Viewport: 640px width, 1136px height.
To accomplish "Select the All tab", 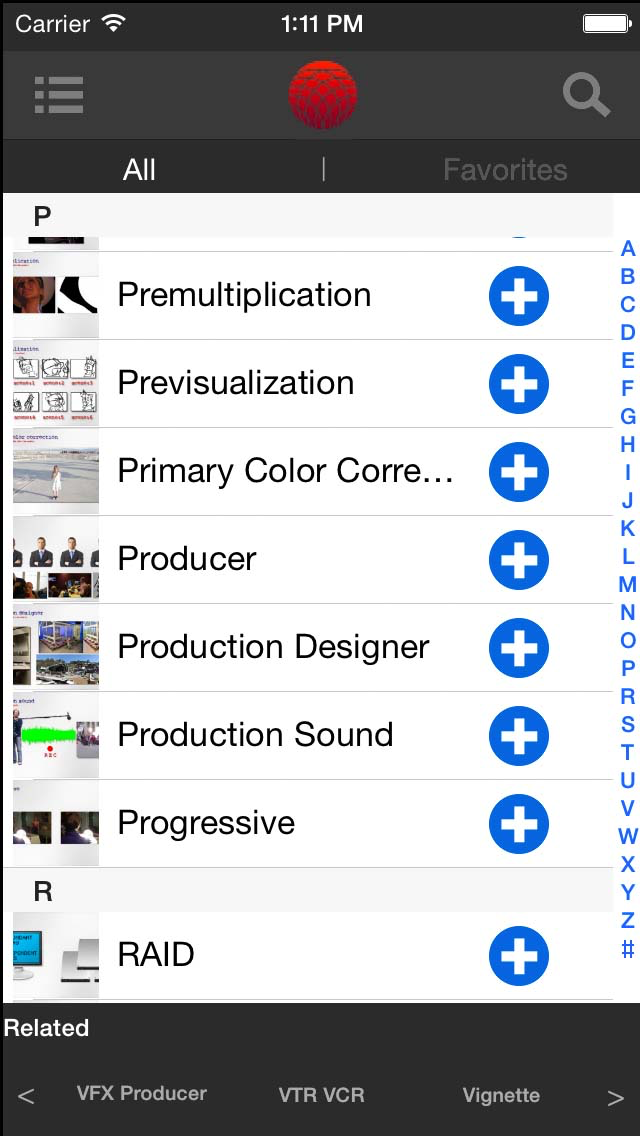I will pos(139,170).
